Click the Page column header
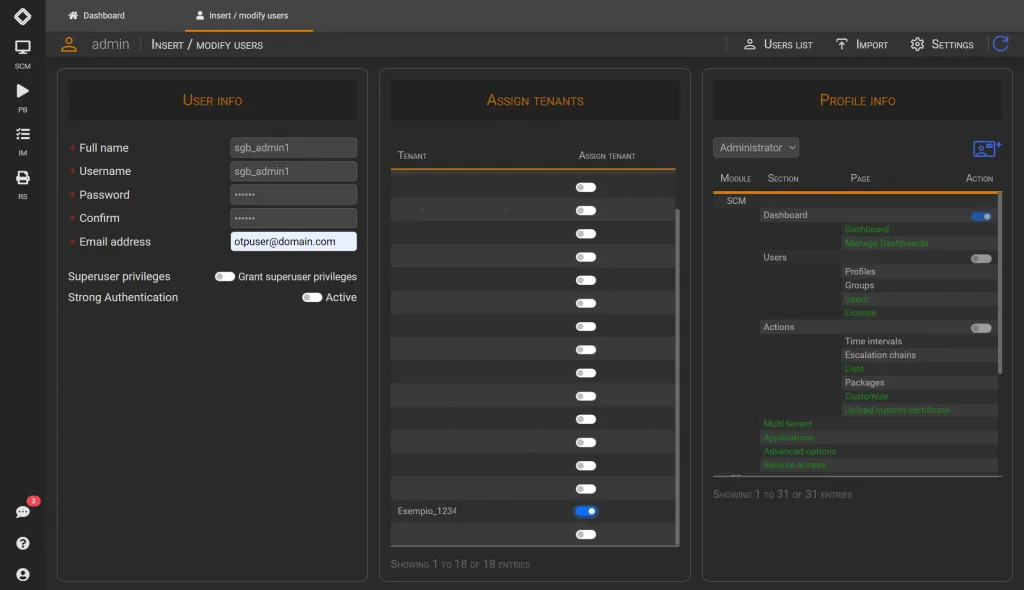This screenshot has width=1024, height=590. [860, 178]
